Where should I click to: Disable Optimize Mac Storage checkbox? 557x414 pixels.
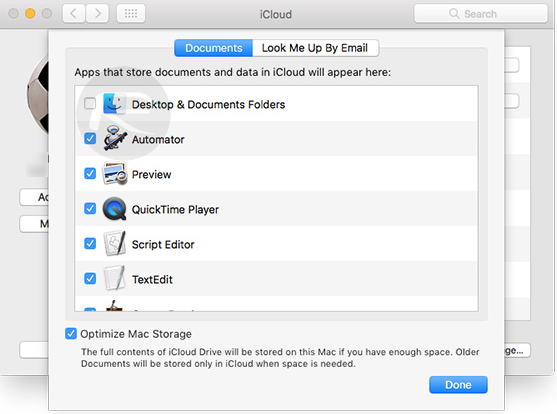point(71,334)
